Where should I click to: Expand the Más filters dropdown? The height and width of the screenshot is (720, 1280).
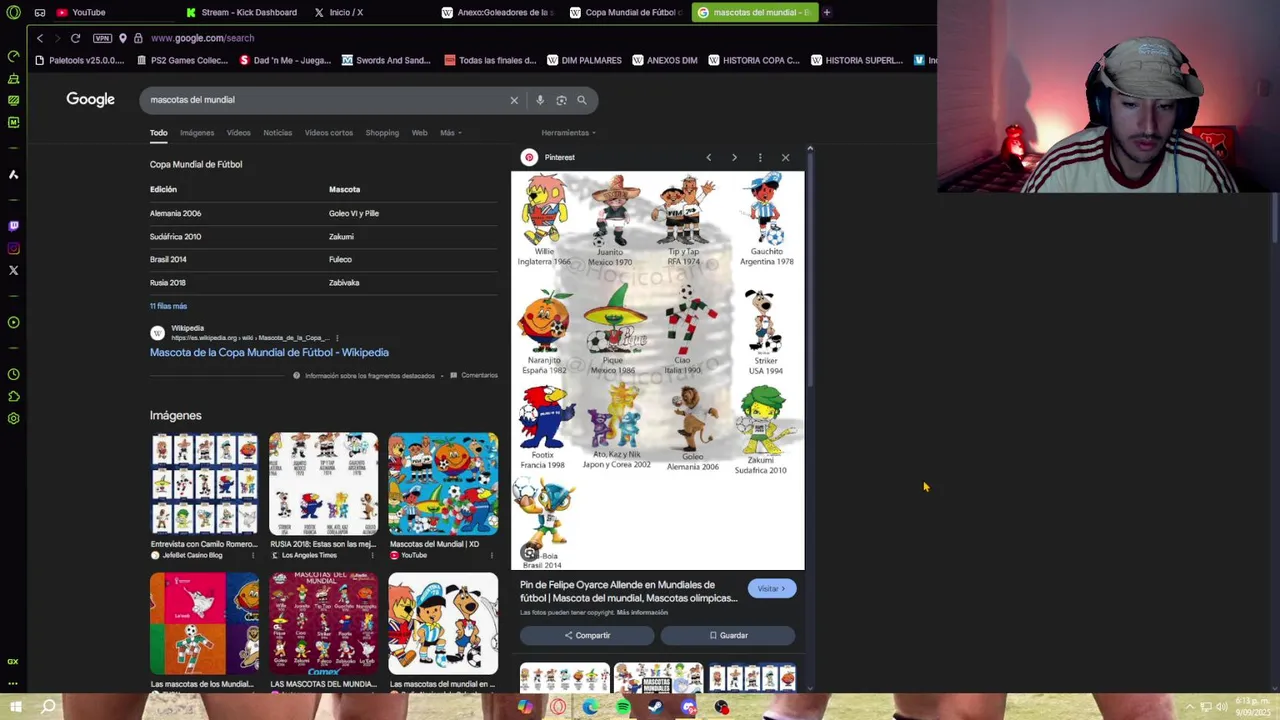449,133
